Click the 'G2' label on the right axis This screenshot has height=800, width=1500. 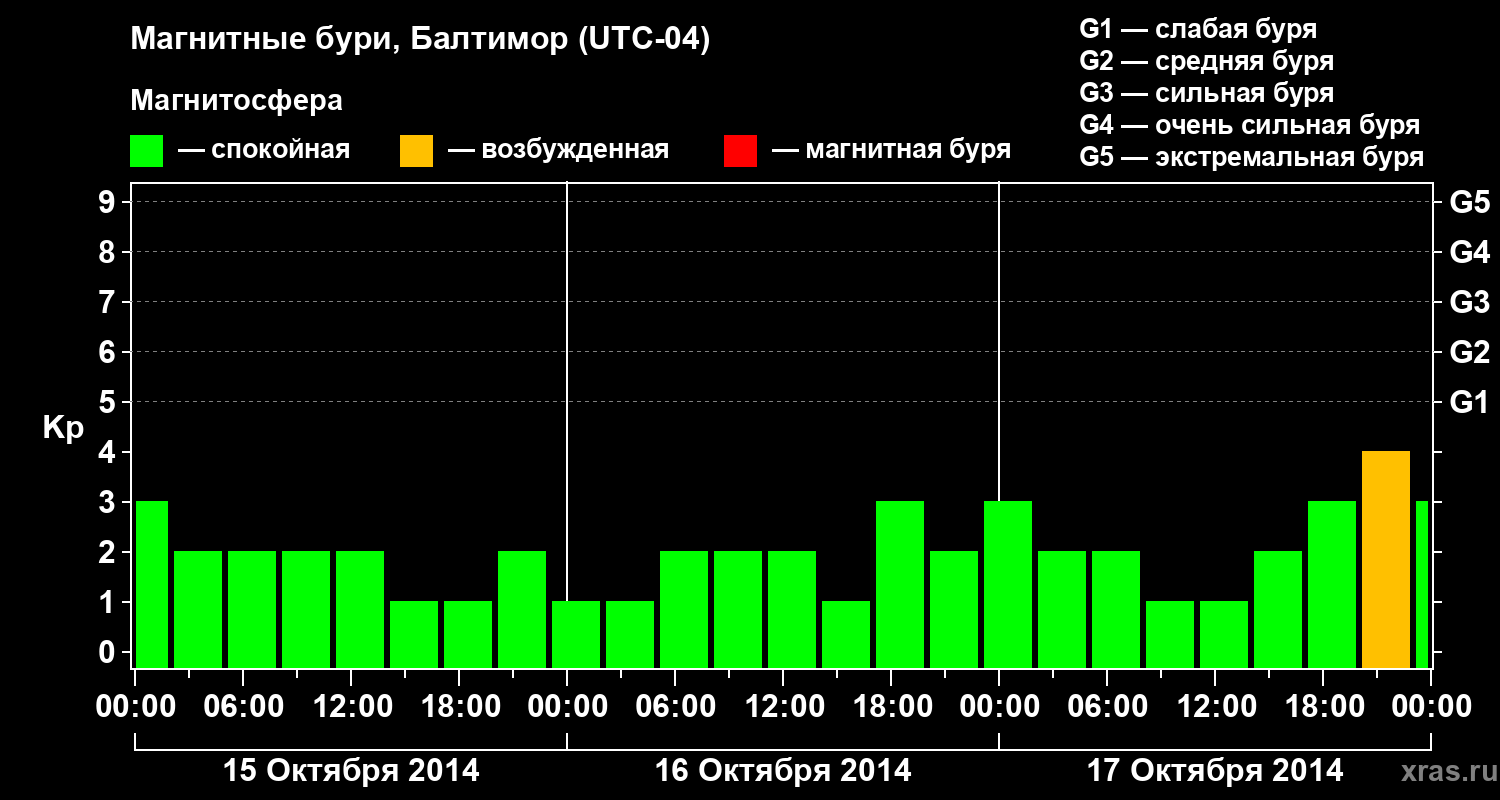pos(1469,352)
